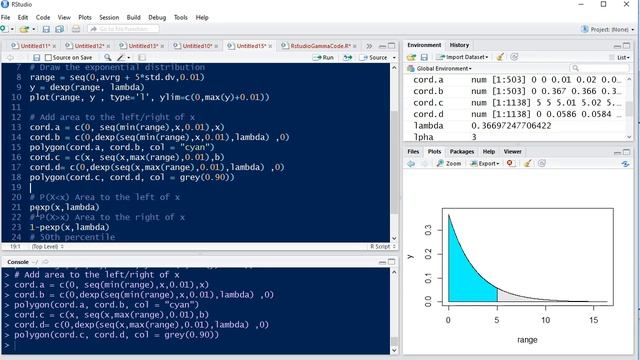Open the Code menu
Image resolution: width=640 pixels, height=360 pixels.
(43, 17)
